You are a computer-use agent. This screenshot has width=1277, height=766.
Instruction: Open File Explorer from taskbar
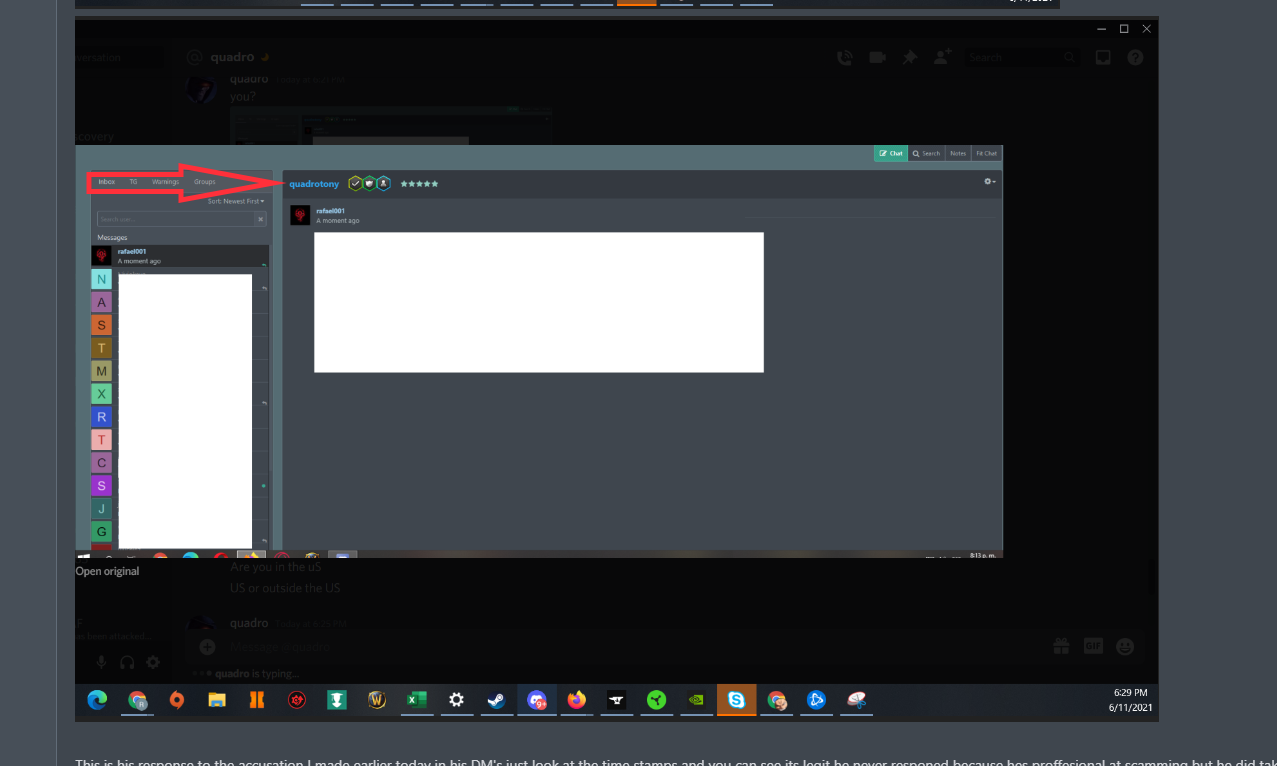(x=217, y=700)
